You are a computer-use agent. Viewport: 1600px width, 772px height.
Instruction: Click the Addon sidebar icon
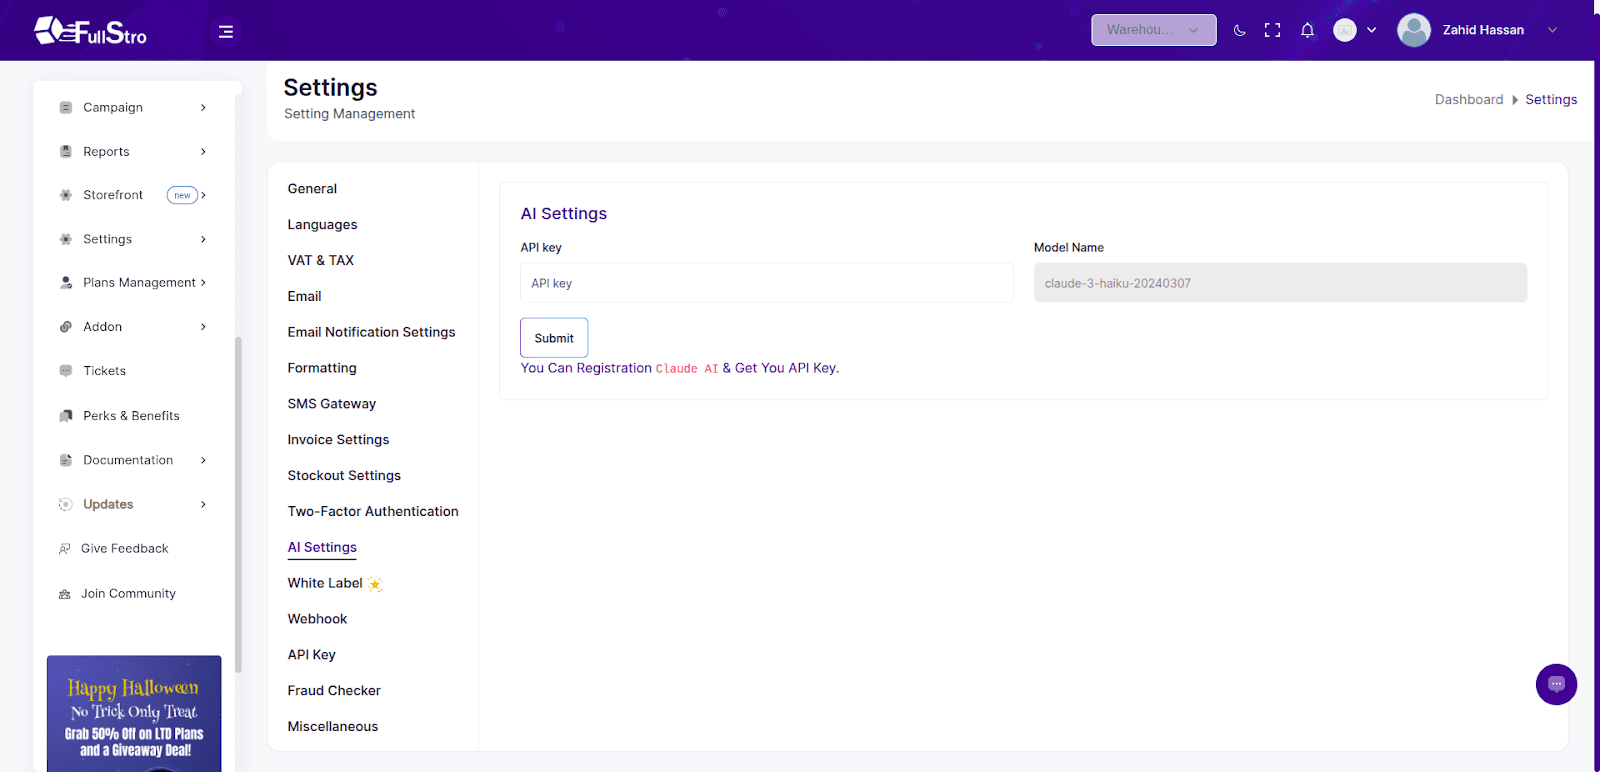66,327
